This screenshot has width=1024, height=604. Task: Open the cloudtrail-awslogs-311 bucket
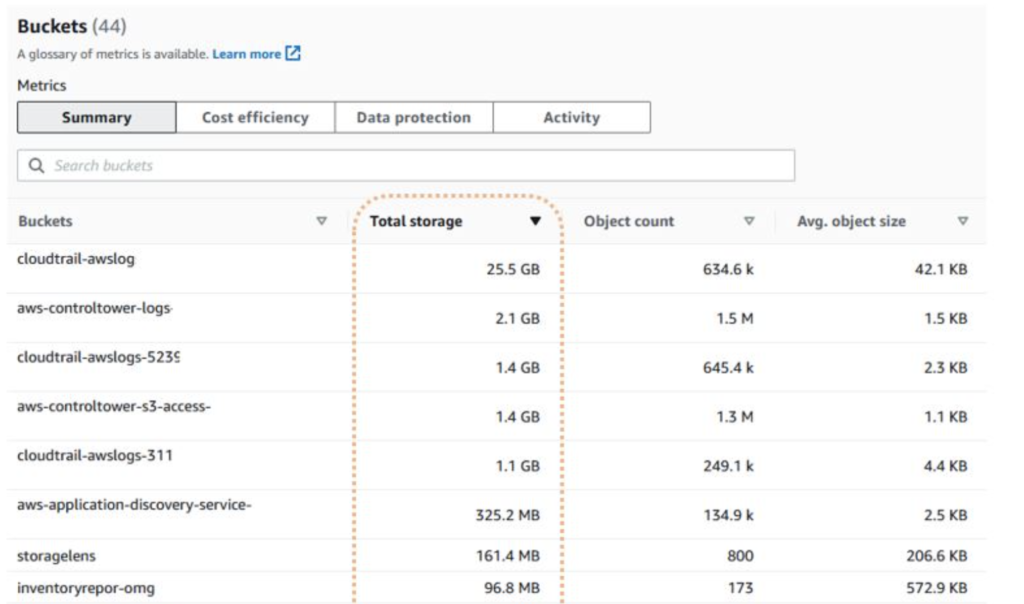coord(95,455)
